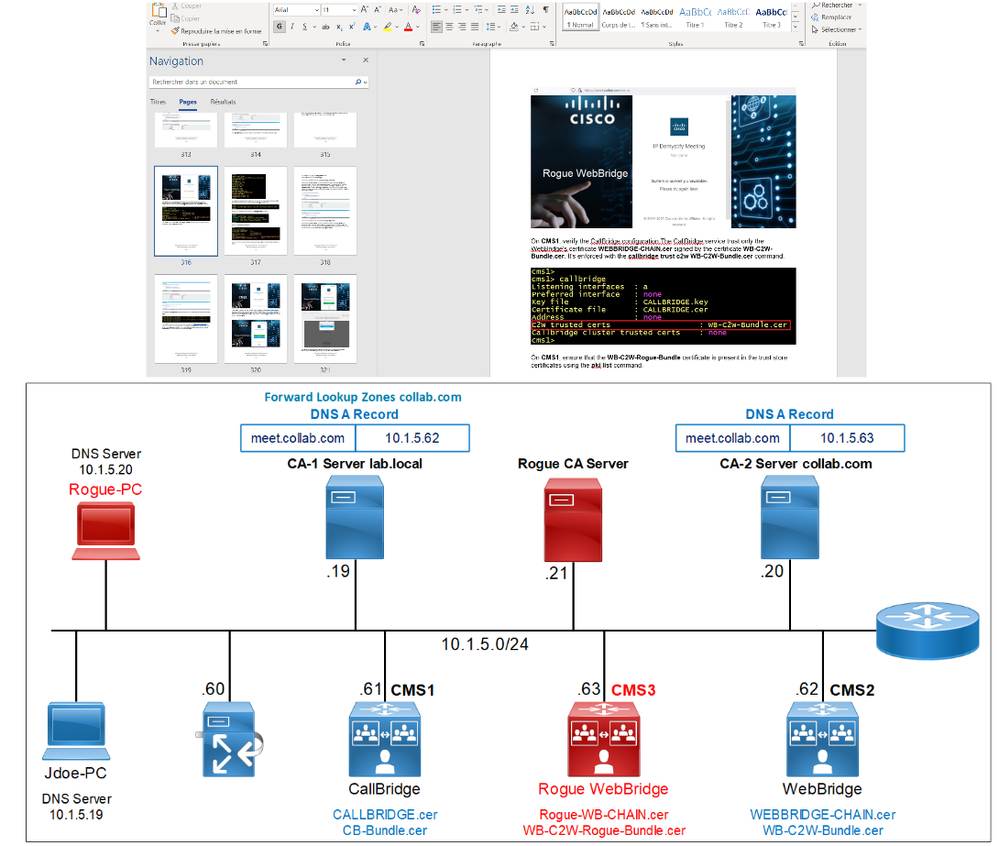Toggle the paragraph marks pilcrow
Viewport: 999px width, 846px height.
[x=546, y=10]
